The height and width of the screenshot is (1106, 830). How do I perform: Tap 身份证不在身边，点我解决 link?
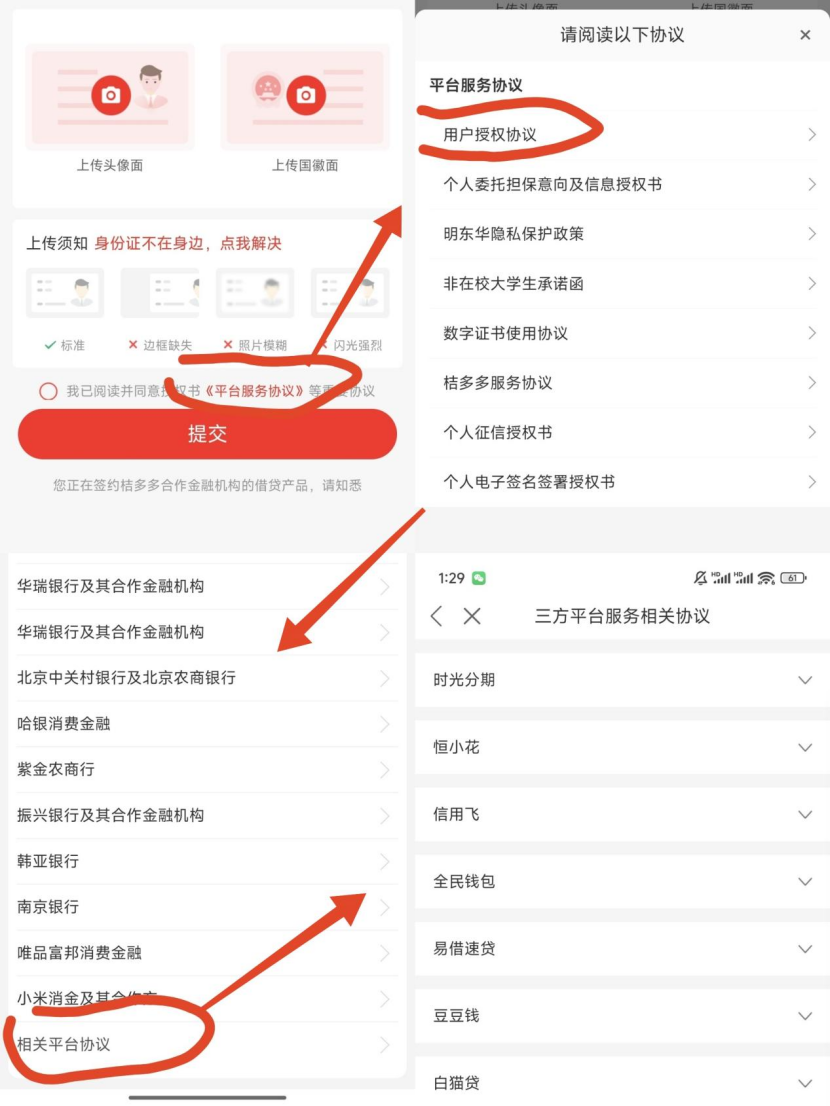(188, 243)
